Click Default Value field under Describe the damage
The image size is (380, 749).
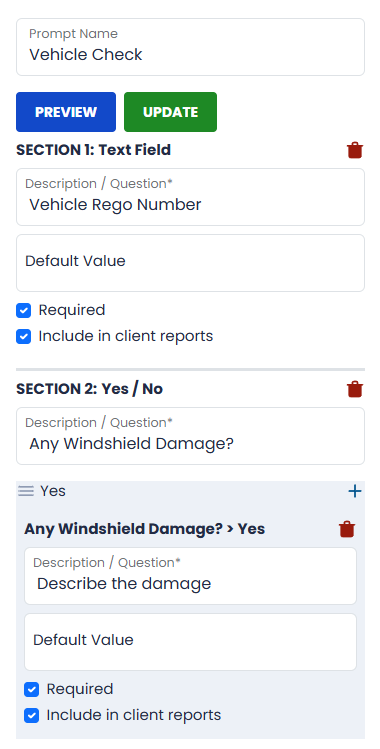pyautogui.click(x=190, y=642)
